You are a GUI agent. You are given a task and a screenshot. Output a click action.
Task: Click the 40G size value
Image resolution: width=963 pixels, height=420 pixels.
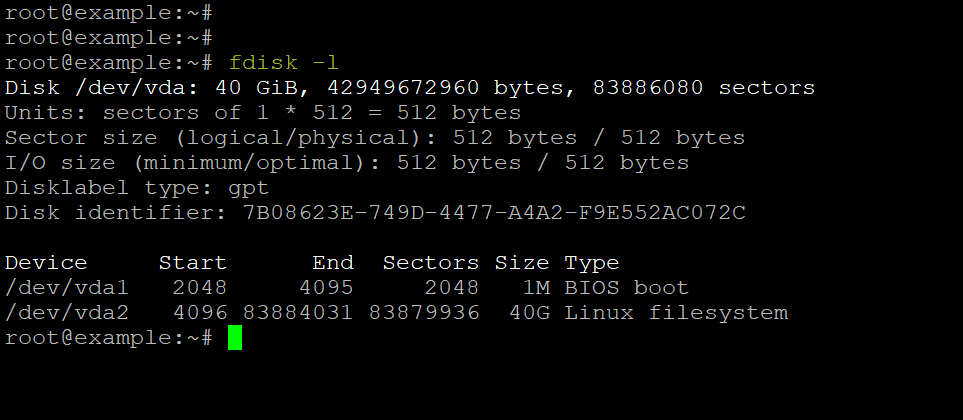[x=529, y=313]
